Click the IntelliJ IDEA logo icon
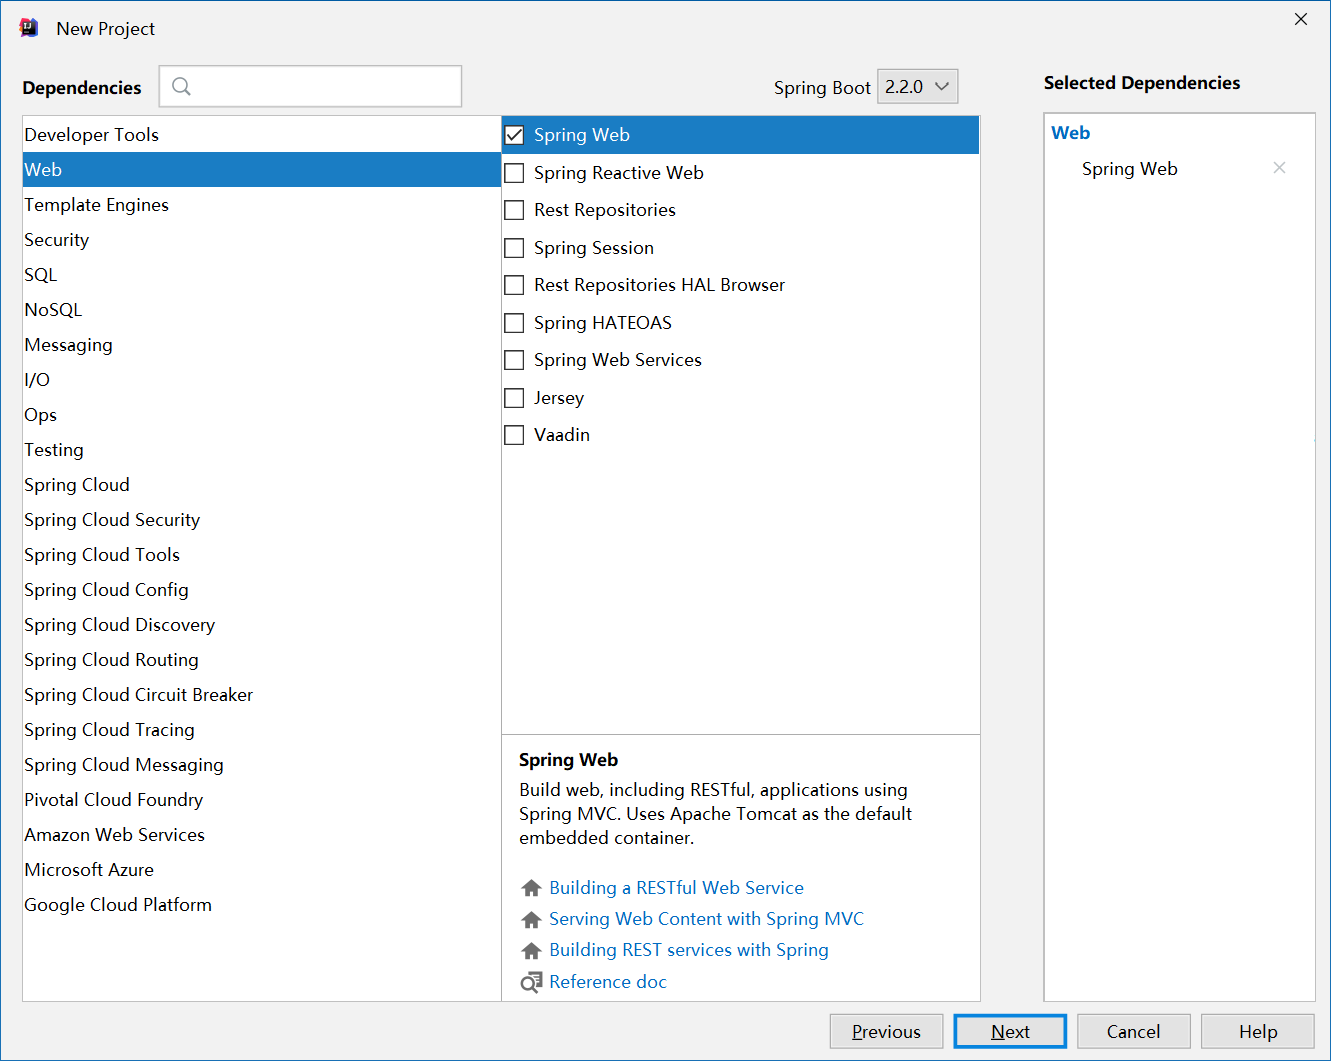The width and height of the screenshot is (1331, 1061). 29,28
